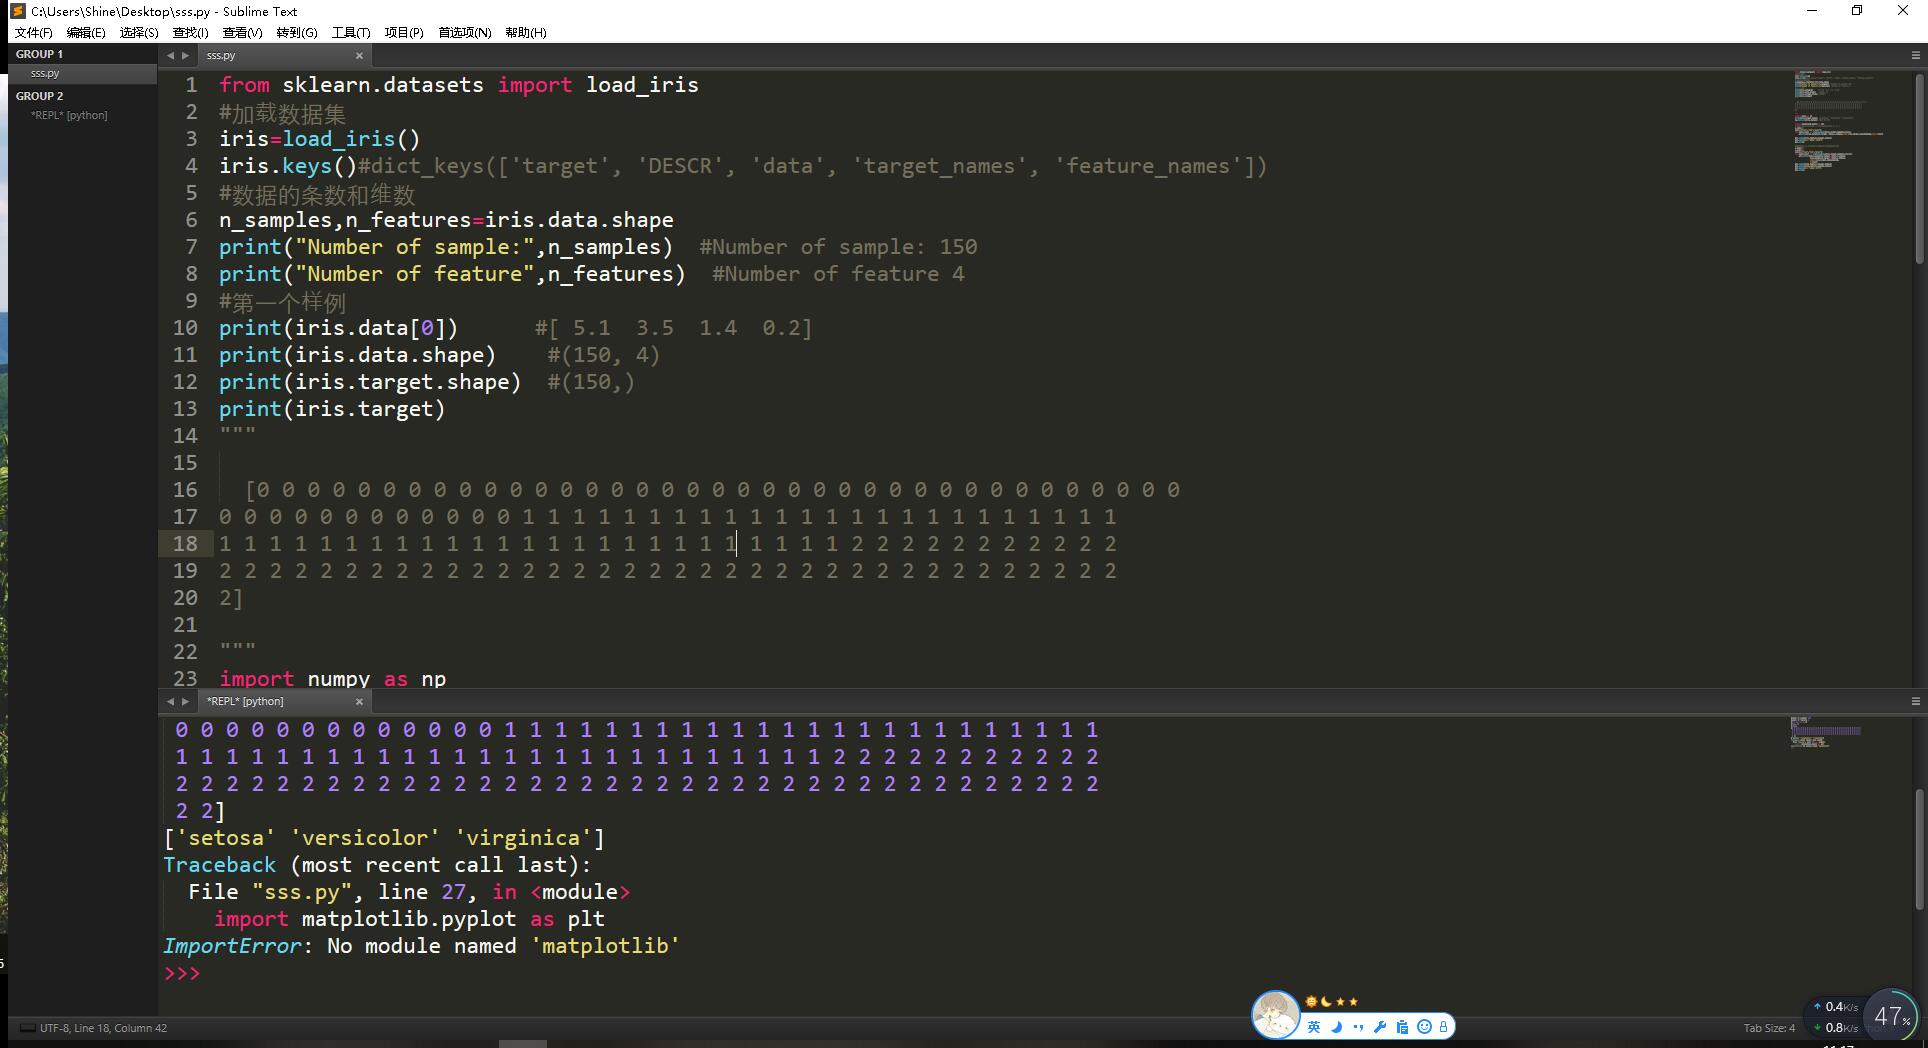Click the punctuation mode icon on the IME toolbar

pos(1358,1027)
